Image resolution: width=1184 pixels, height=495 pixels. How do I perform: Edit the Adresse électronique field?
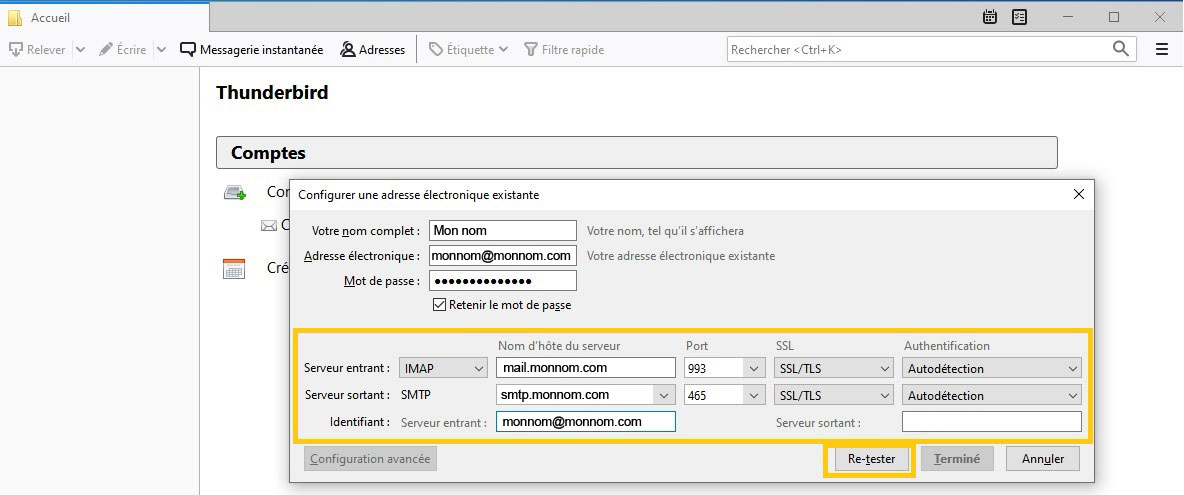pyautogui.click(x=503, y=256)
